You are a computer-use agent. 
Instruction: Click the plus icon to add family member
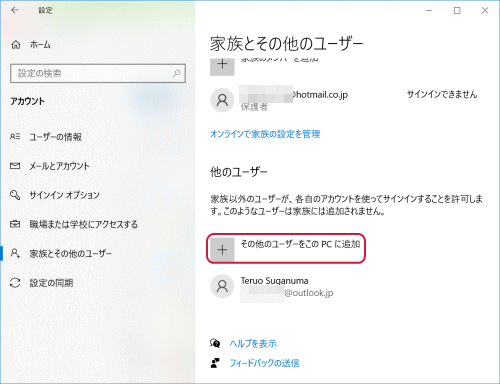222,67
